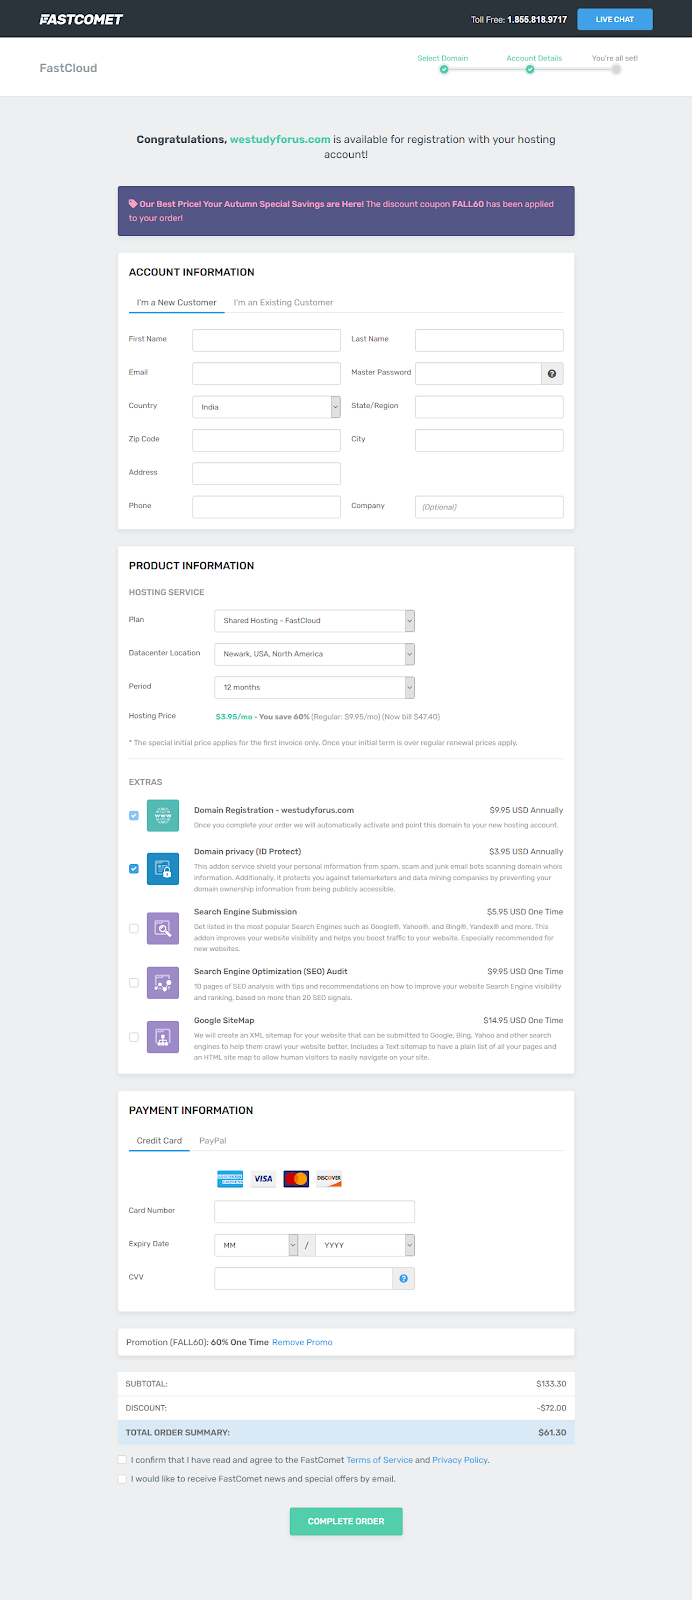Click the SEO Audit chart icon

[x=163, y=983]
